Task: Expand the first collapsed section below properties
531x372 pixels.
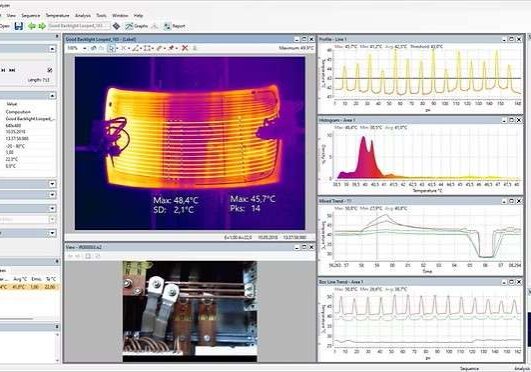Action: click(x=52, y=184)
